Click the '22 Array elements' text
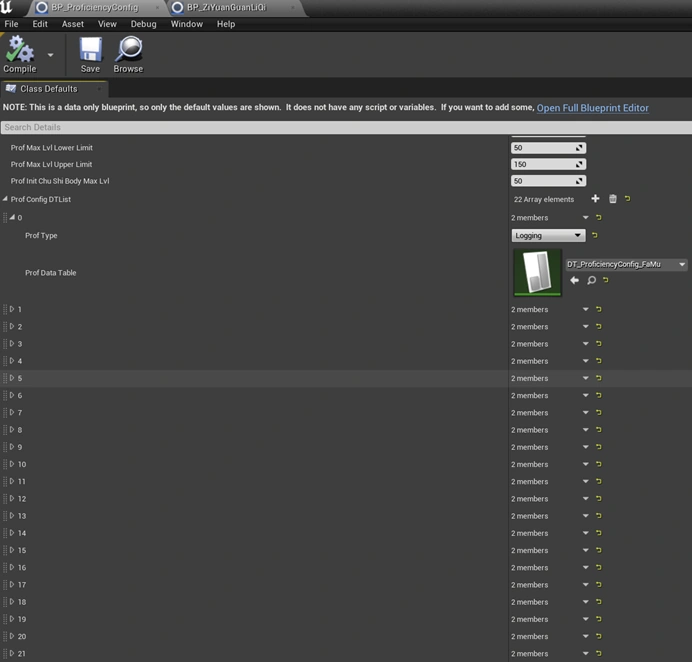Viewport: 692px width, 662px height. click(x=544, y=199)
